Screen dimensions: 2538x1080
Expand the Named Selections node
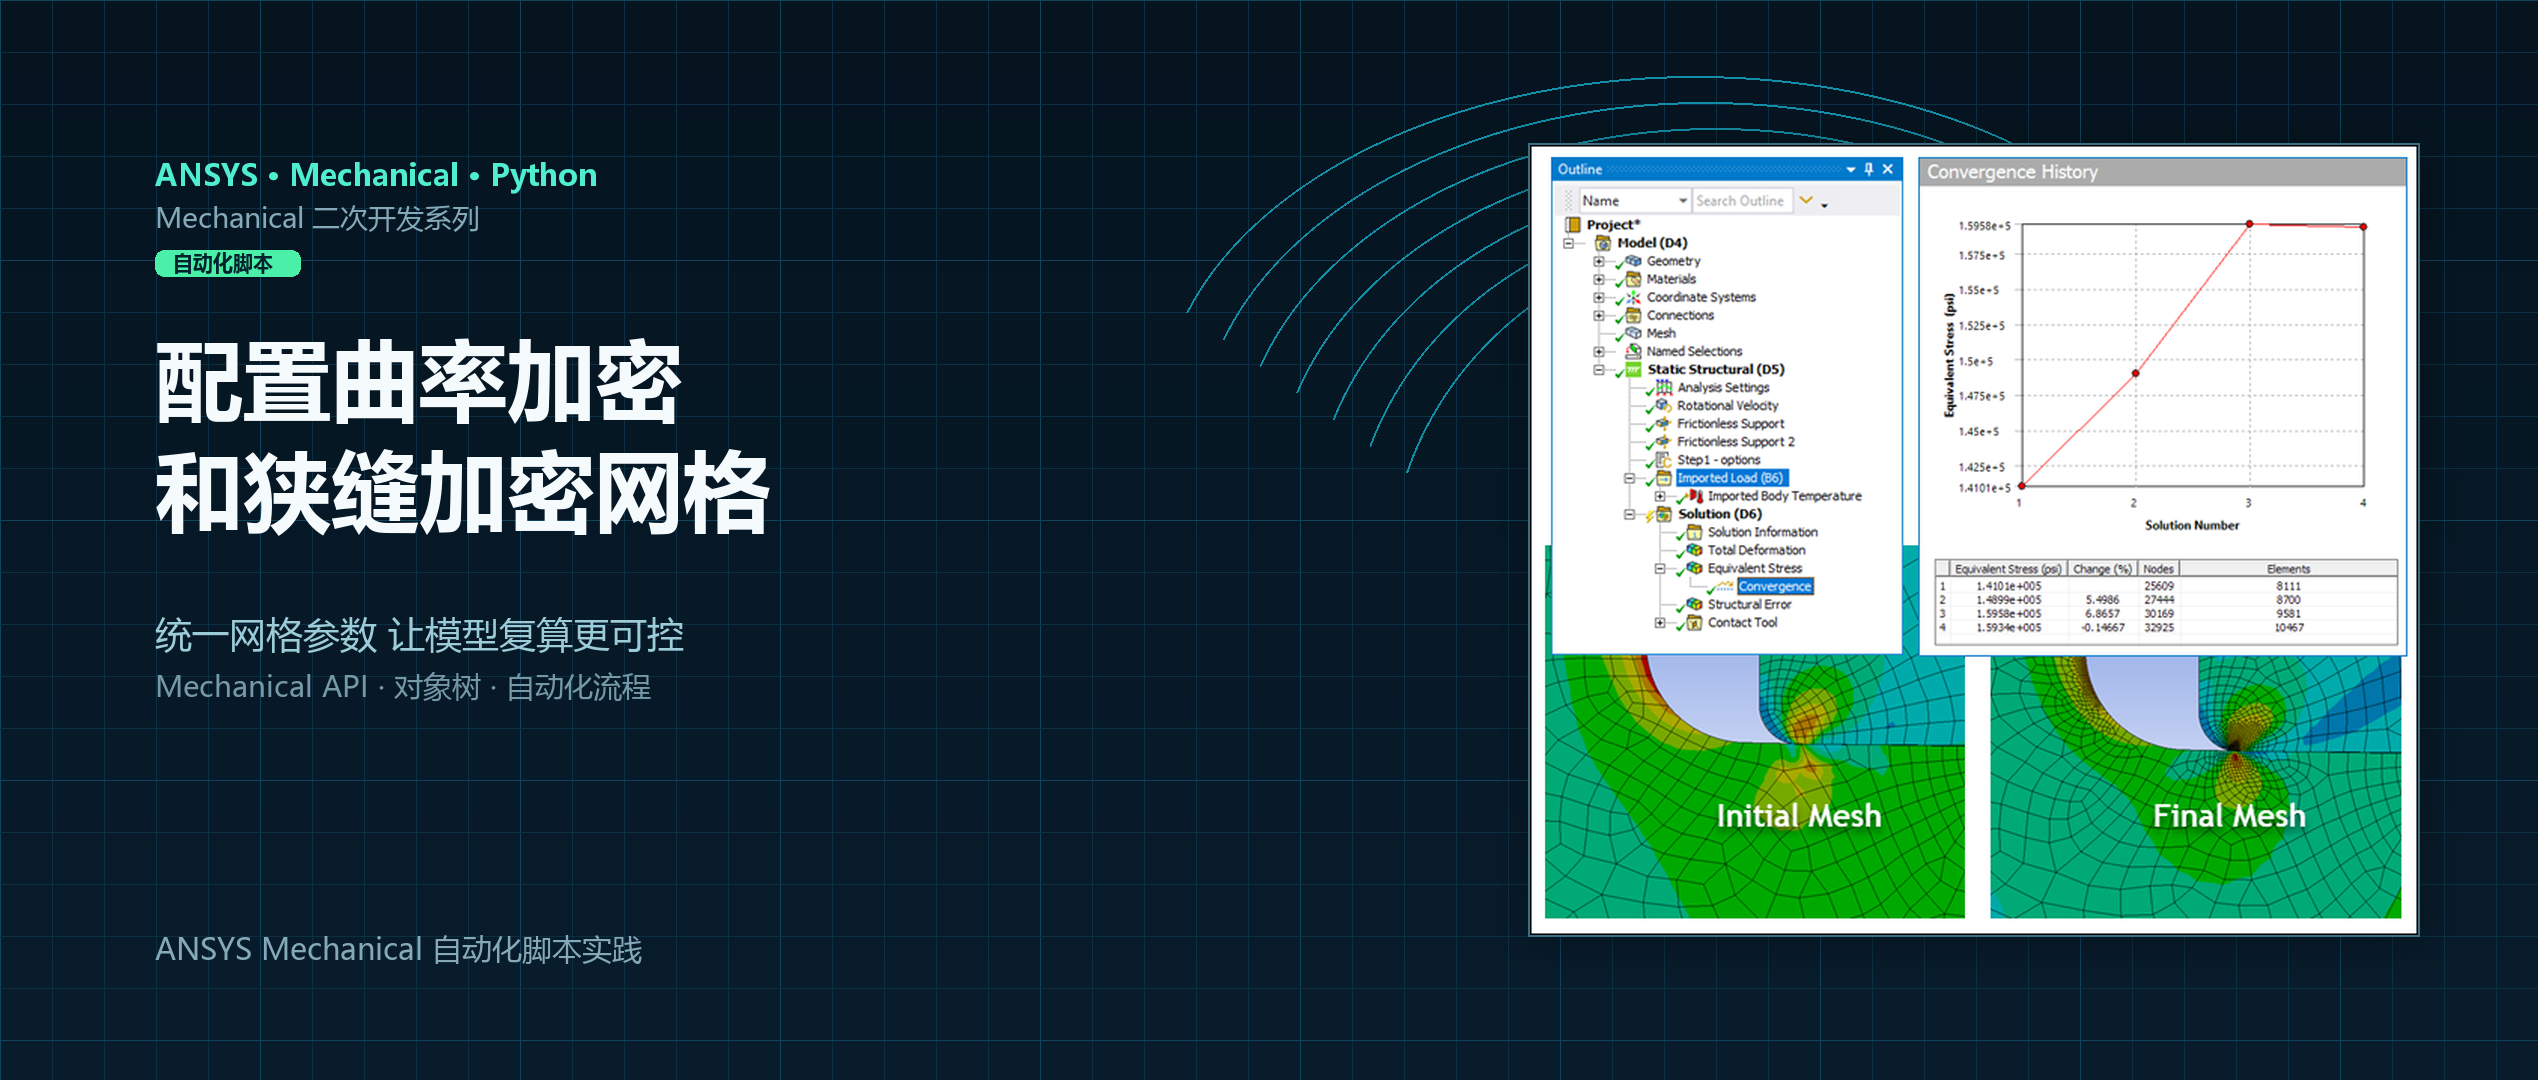click(x=1599, y=351)
